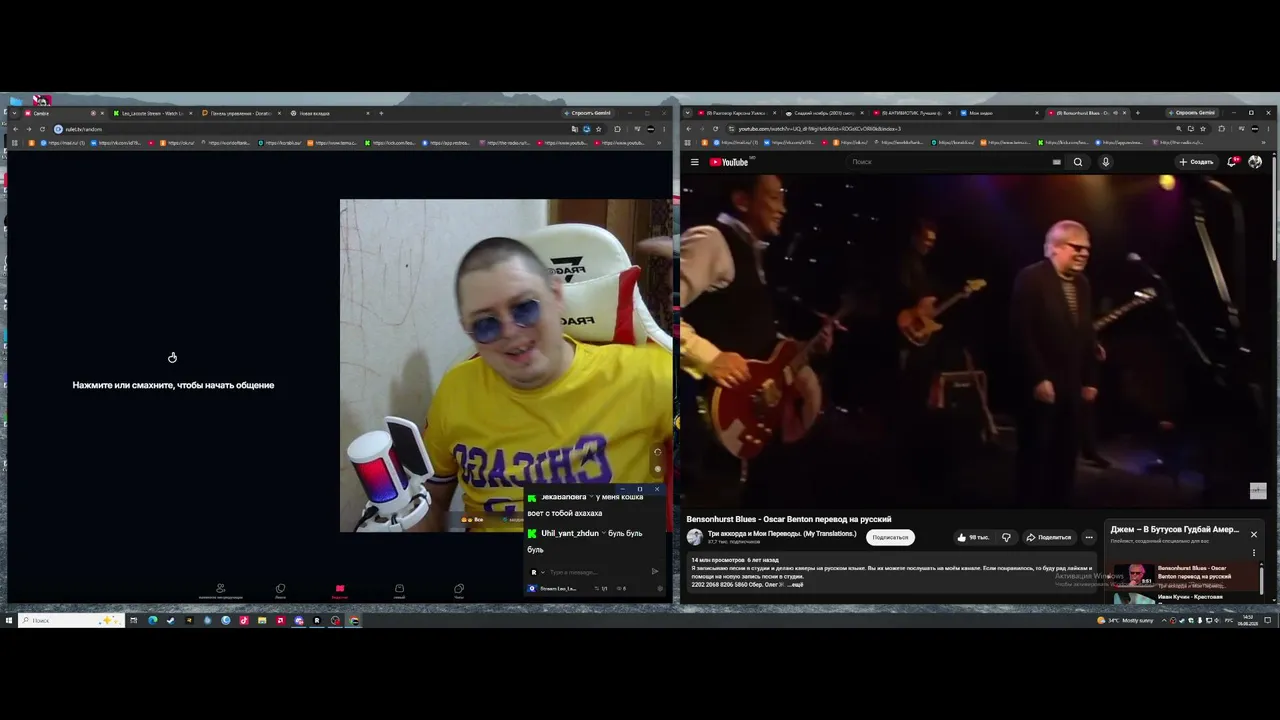Viewport: 1280px width, 720px height.
Task: Click 'Спросить Gemini' in the left window
Action: pos(588,113)
